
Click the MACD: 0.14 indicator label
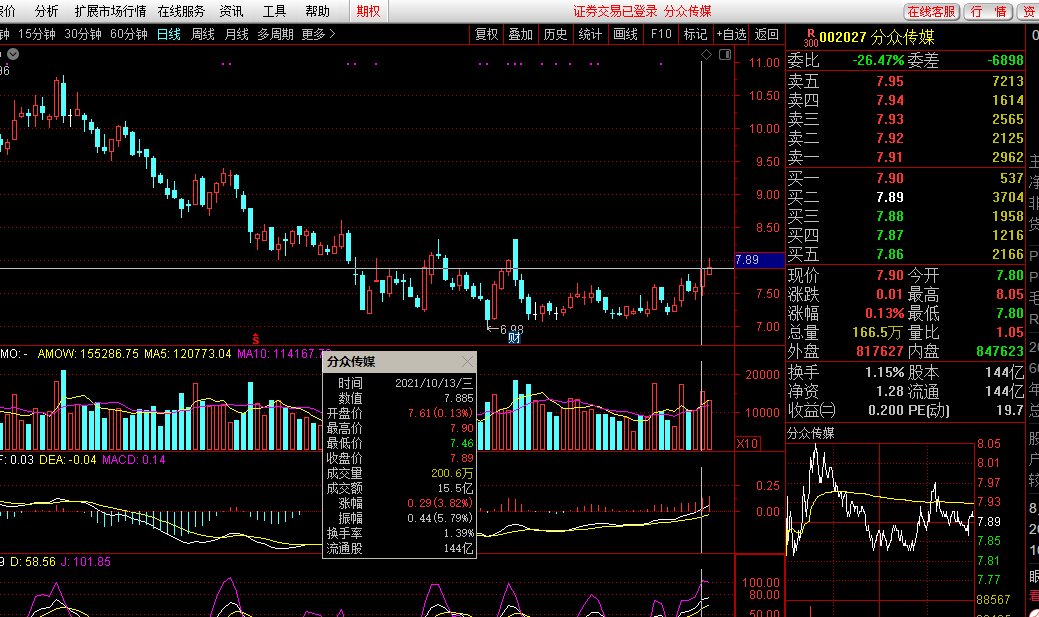[134, 460]
